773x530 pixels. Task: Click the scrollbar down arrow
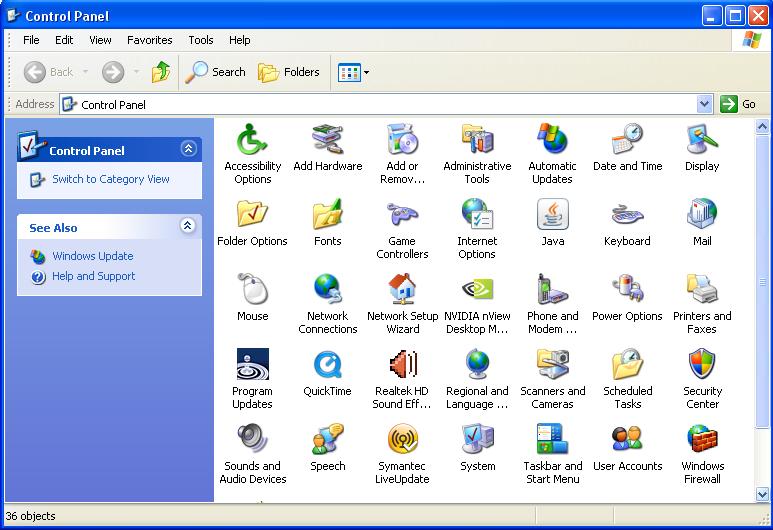point(762,494)
